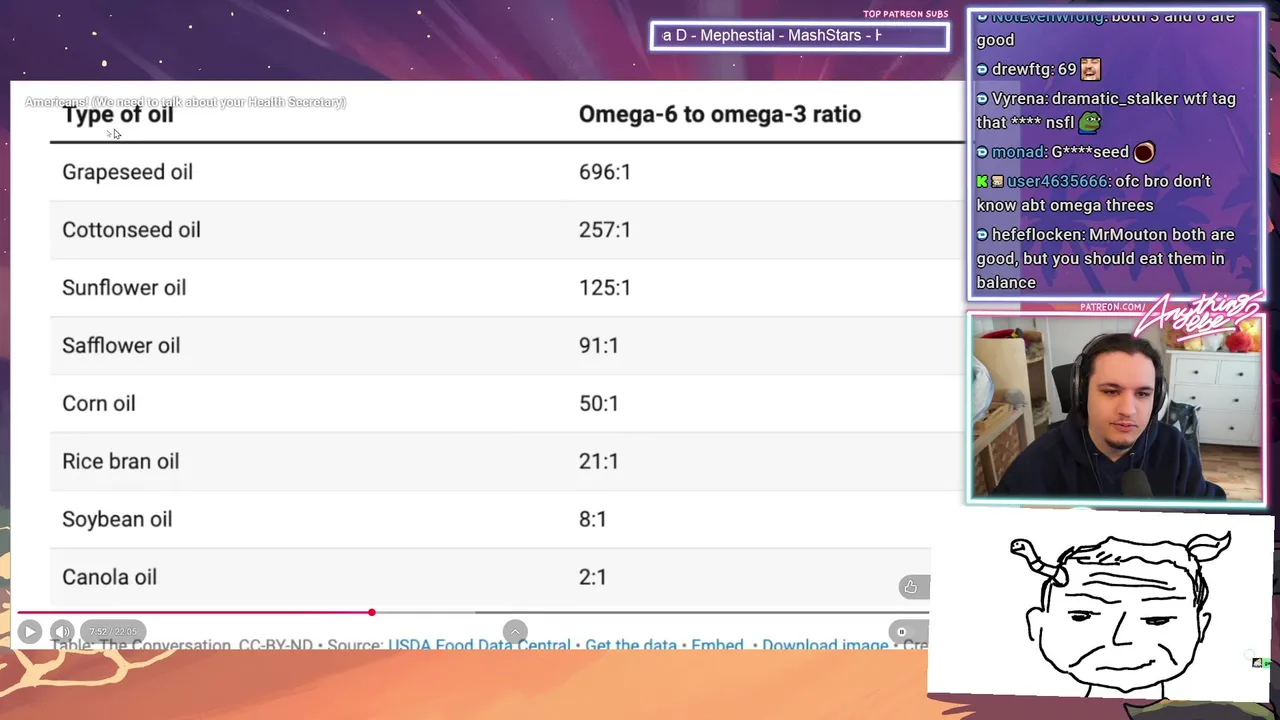The width and height of the screenshot is (1280, 720).
Task: Click the 'PATREON.COM/' overlay text above the webcam
Action: tap(1112, 307)
